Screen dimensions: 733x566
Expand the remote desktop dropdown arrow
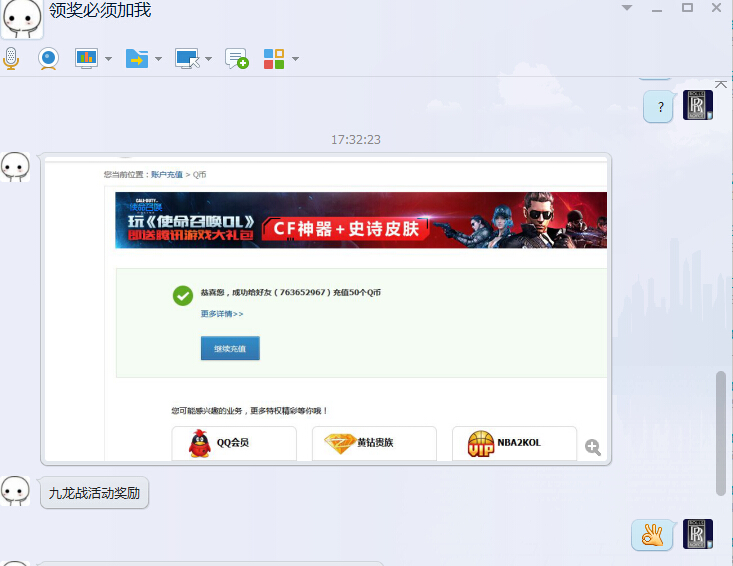point(208,59)
